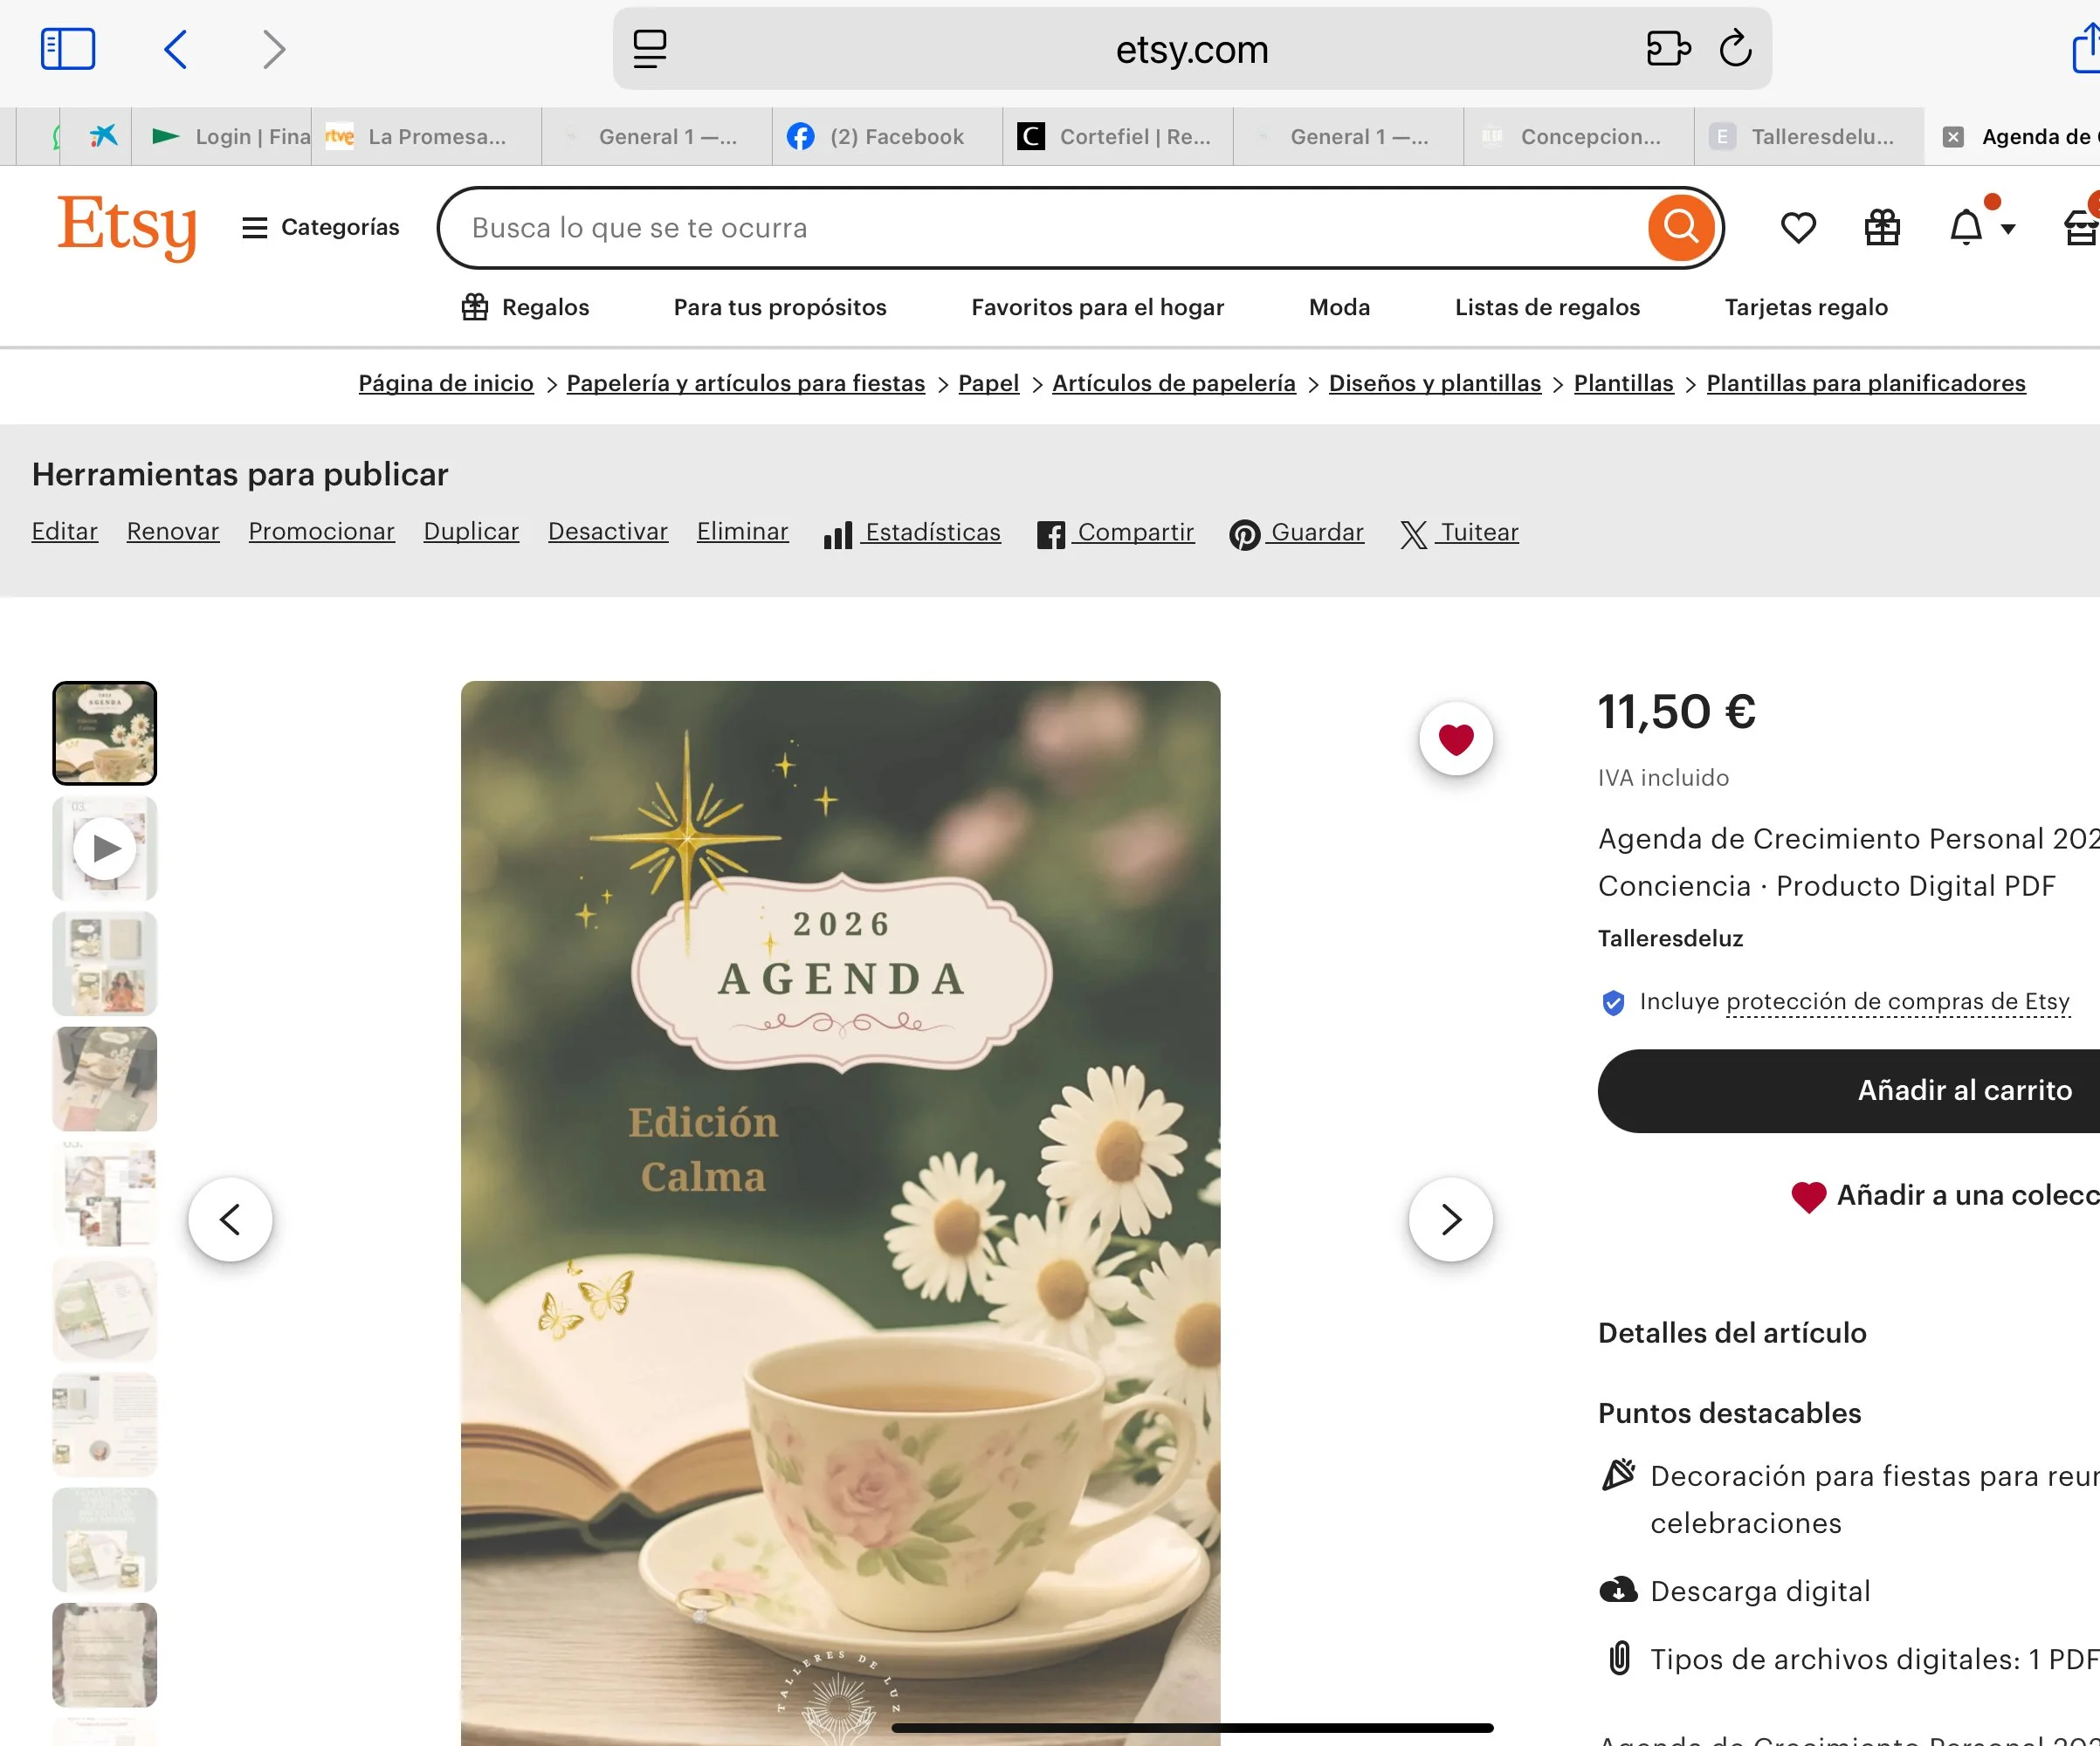
Task: Open the gift registry icon
Action: click(x=1882, y=228)
